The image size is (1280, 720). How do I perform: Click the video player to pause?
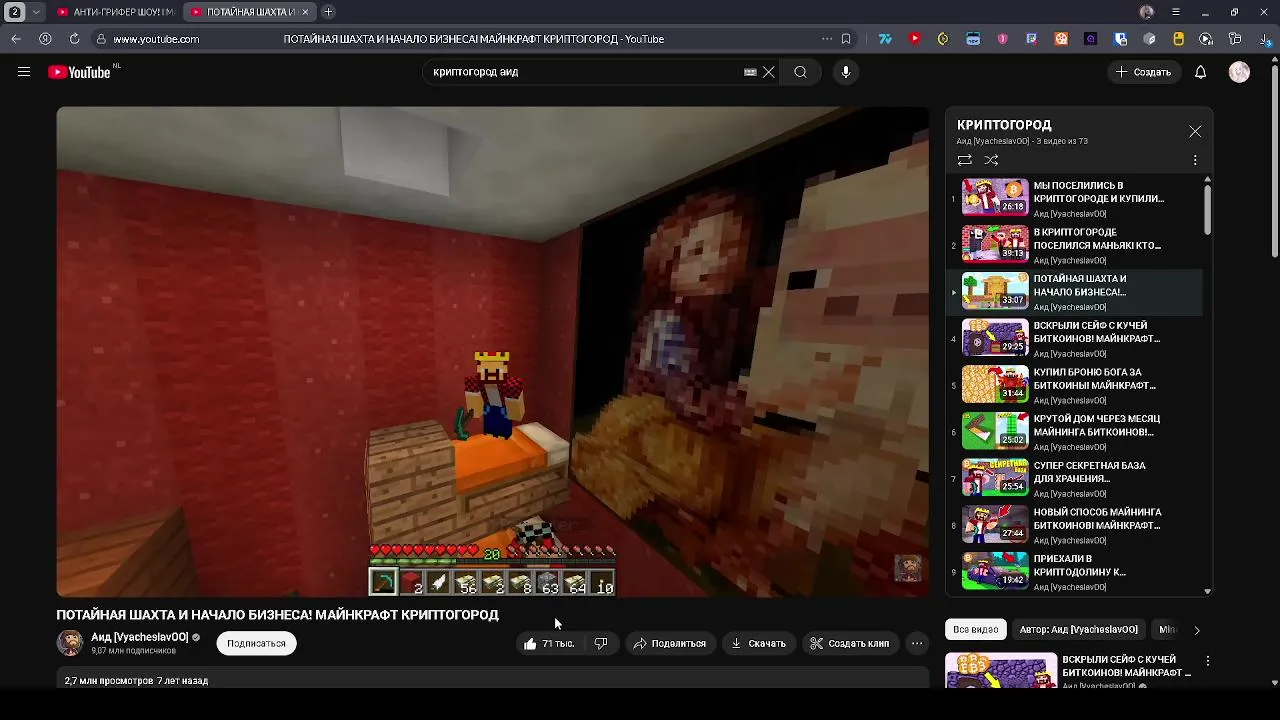pos(492,352)
